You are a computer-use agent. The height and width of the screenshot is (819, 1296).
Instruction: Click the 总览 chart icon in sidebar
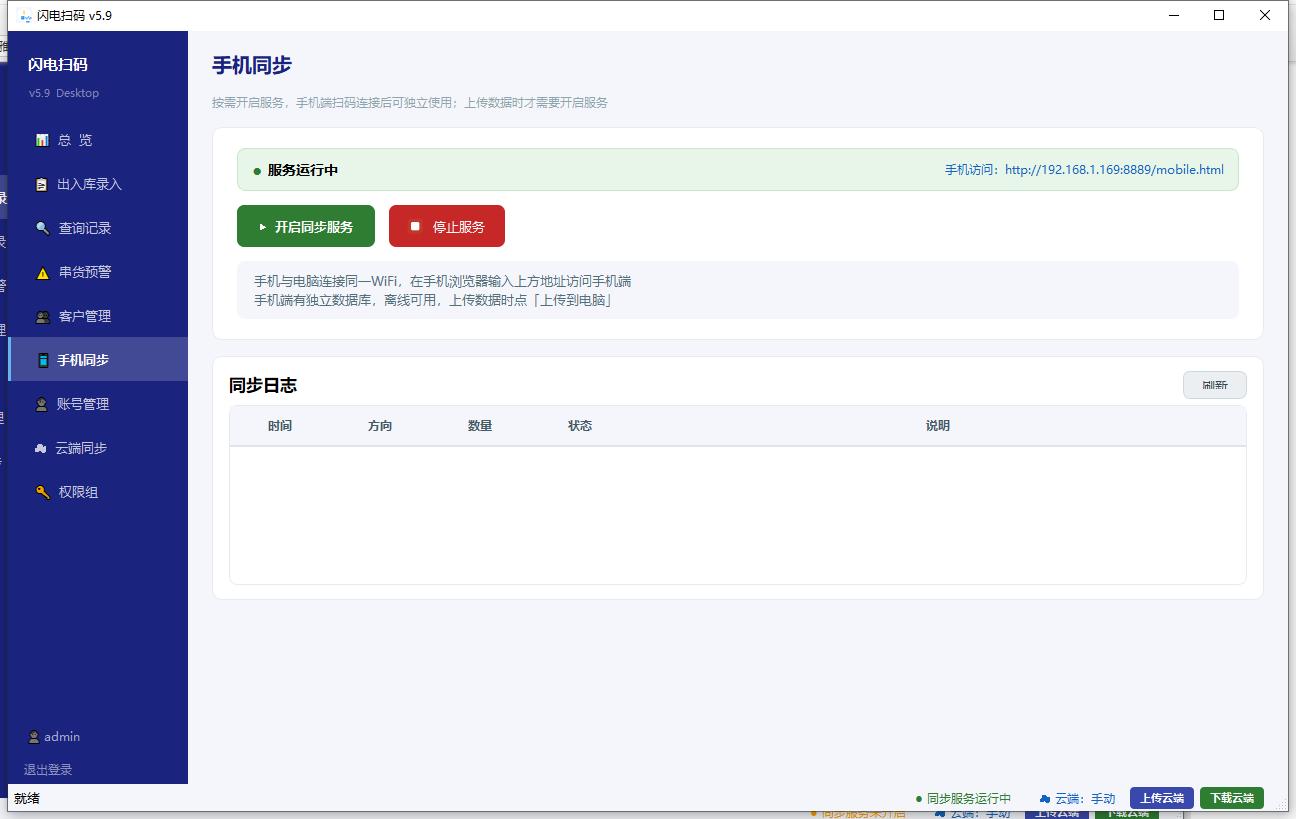point(42,141)
